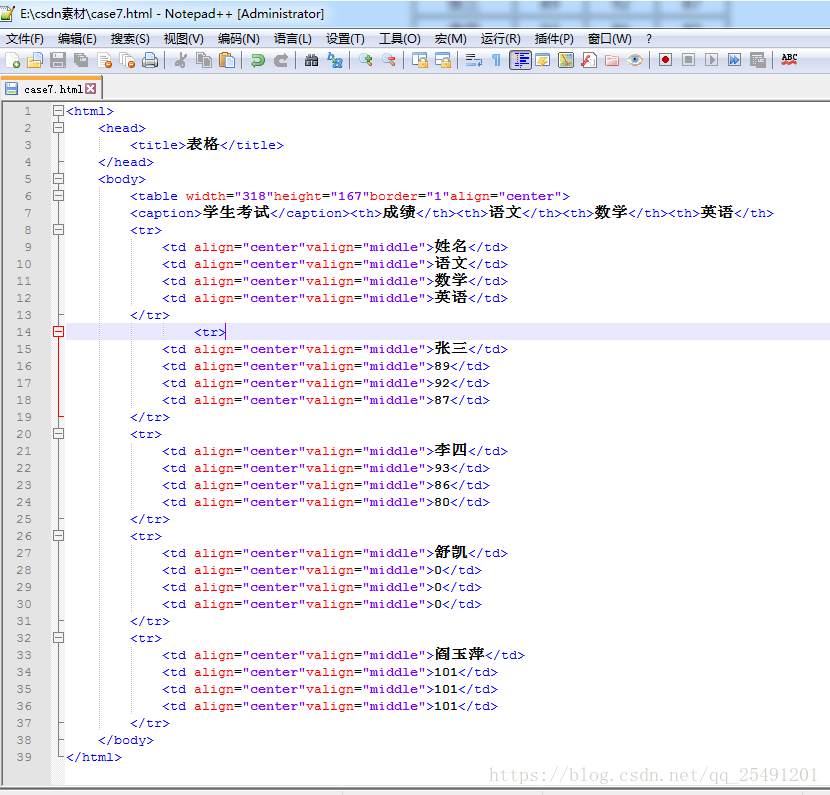Collapse the body block on line 5

point(58,179)
